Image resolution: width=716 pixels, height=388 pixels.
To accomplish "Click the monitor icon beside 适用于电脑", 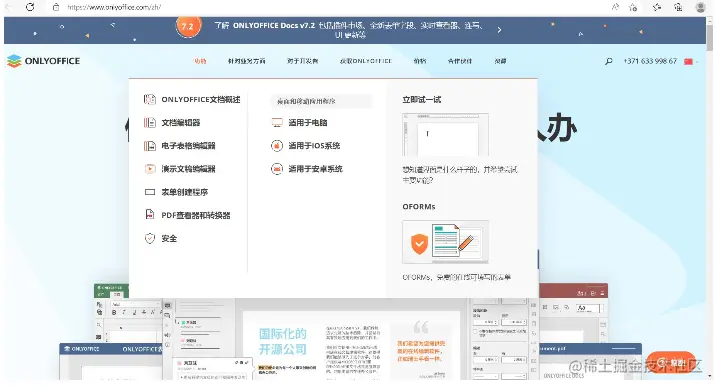I will (277, 122).
